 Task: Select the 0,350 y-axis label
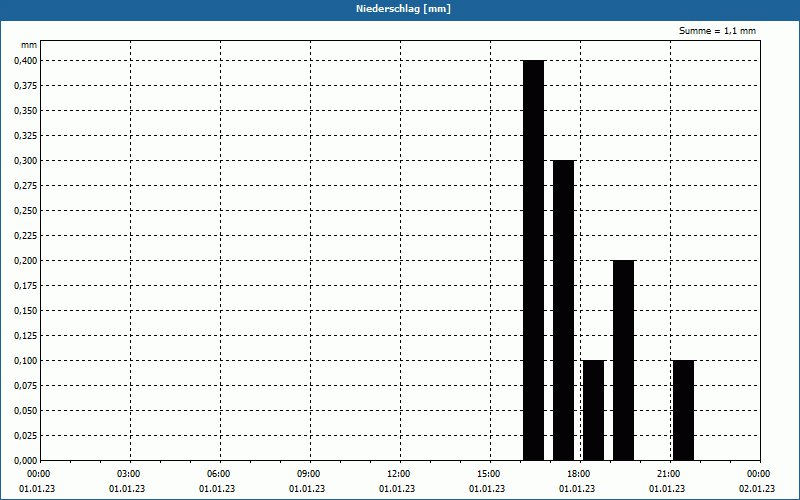pos(26,111)
